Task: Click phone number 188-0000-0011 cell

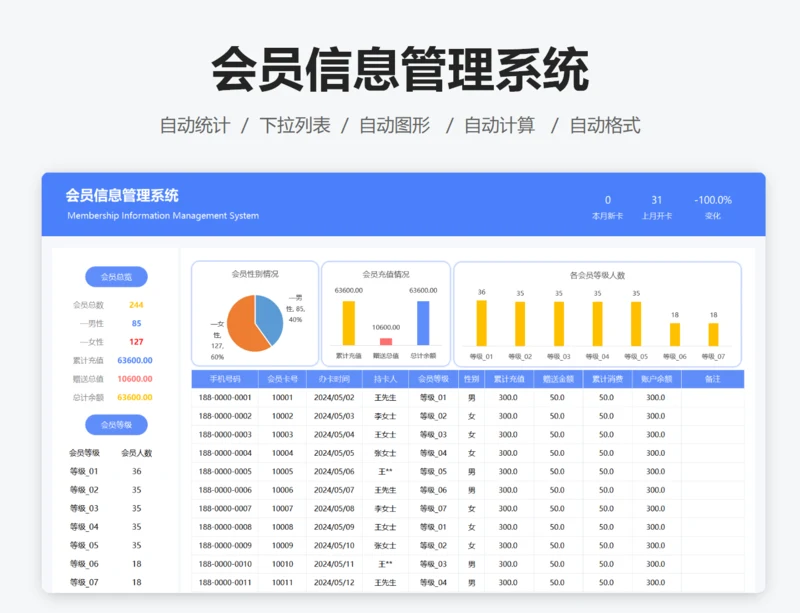Action: [225, 582]
